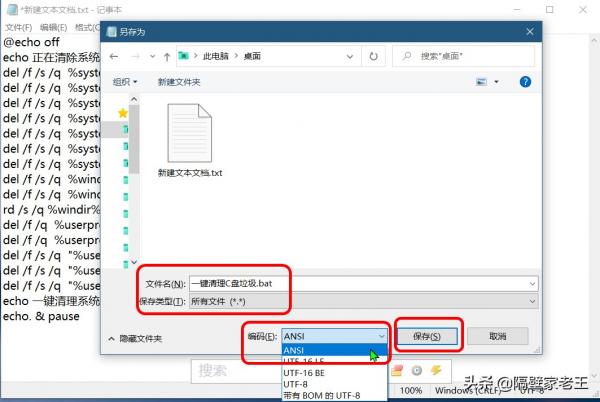Change the view layout icon

[481, 81]
